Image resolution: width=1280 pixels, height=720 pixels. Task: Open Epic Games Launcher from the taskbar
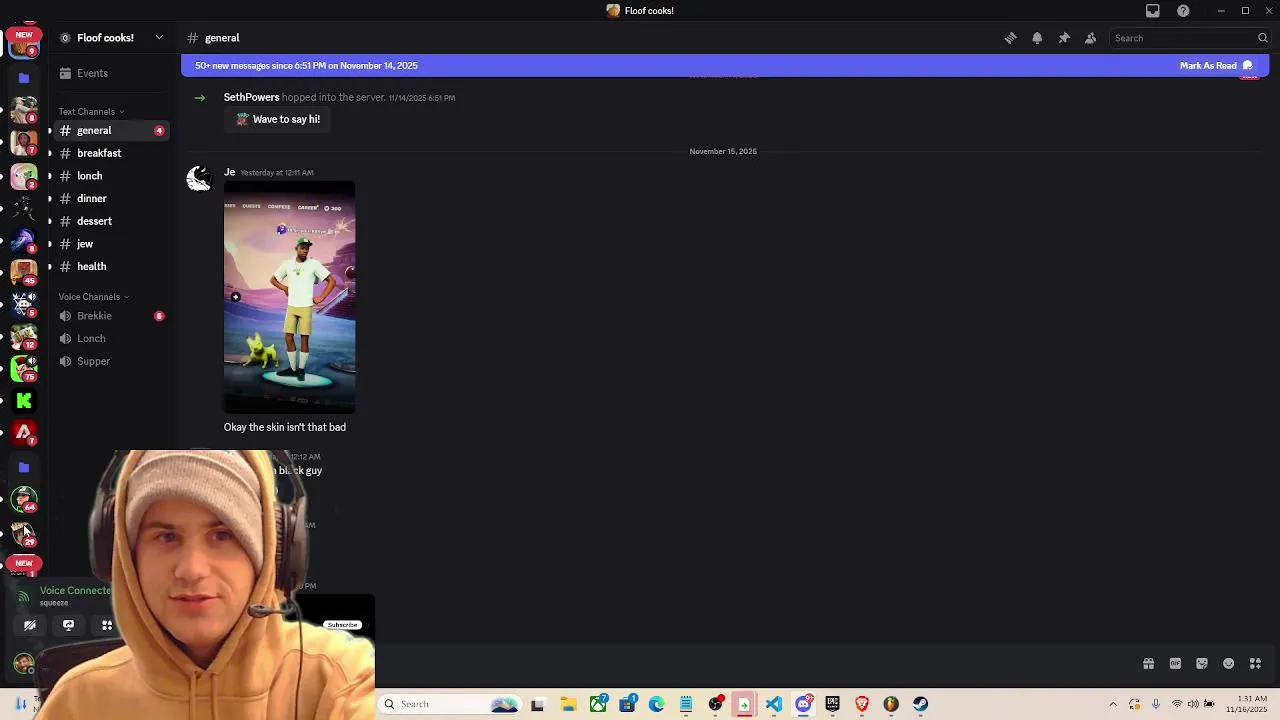832,704
